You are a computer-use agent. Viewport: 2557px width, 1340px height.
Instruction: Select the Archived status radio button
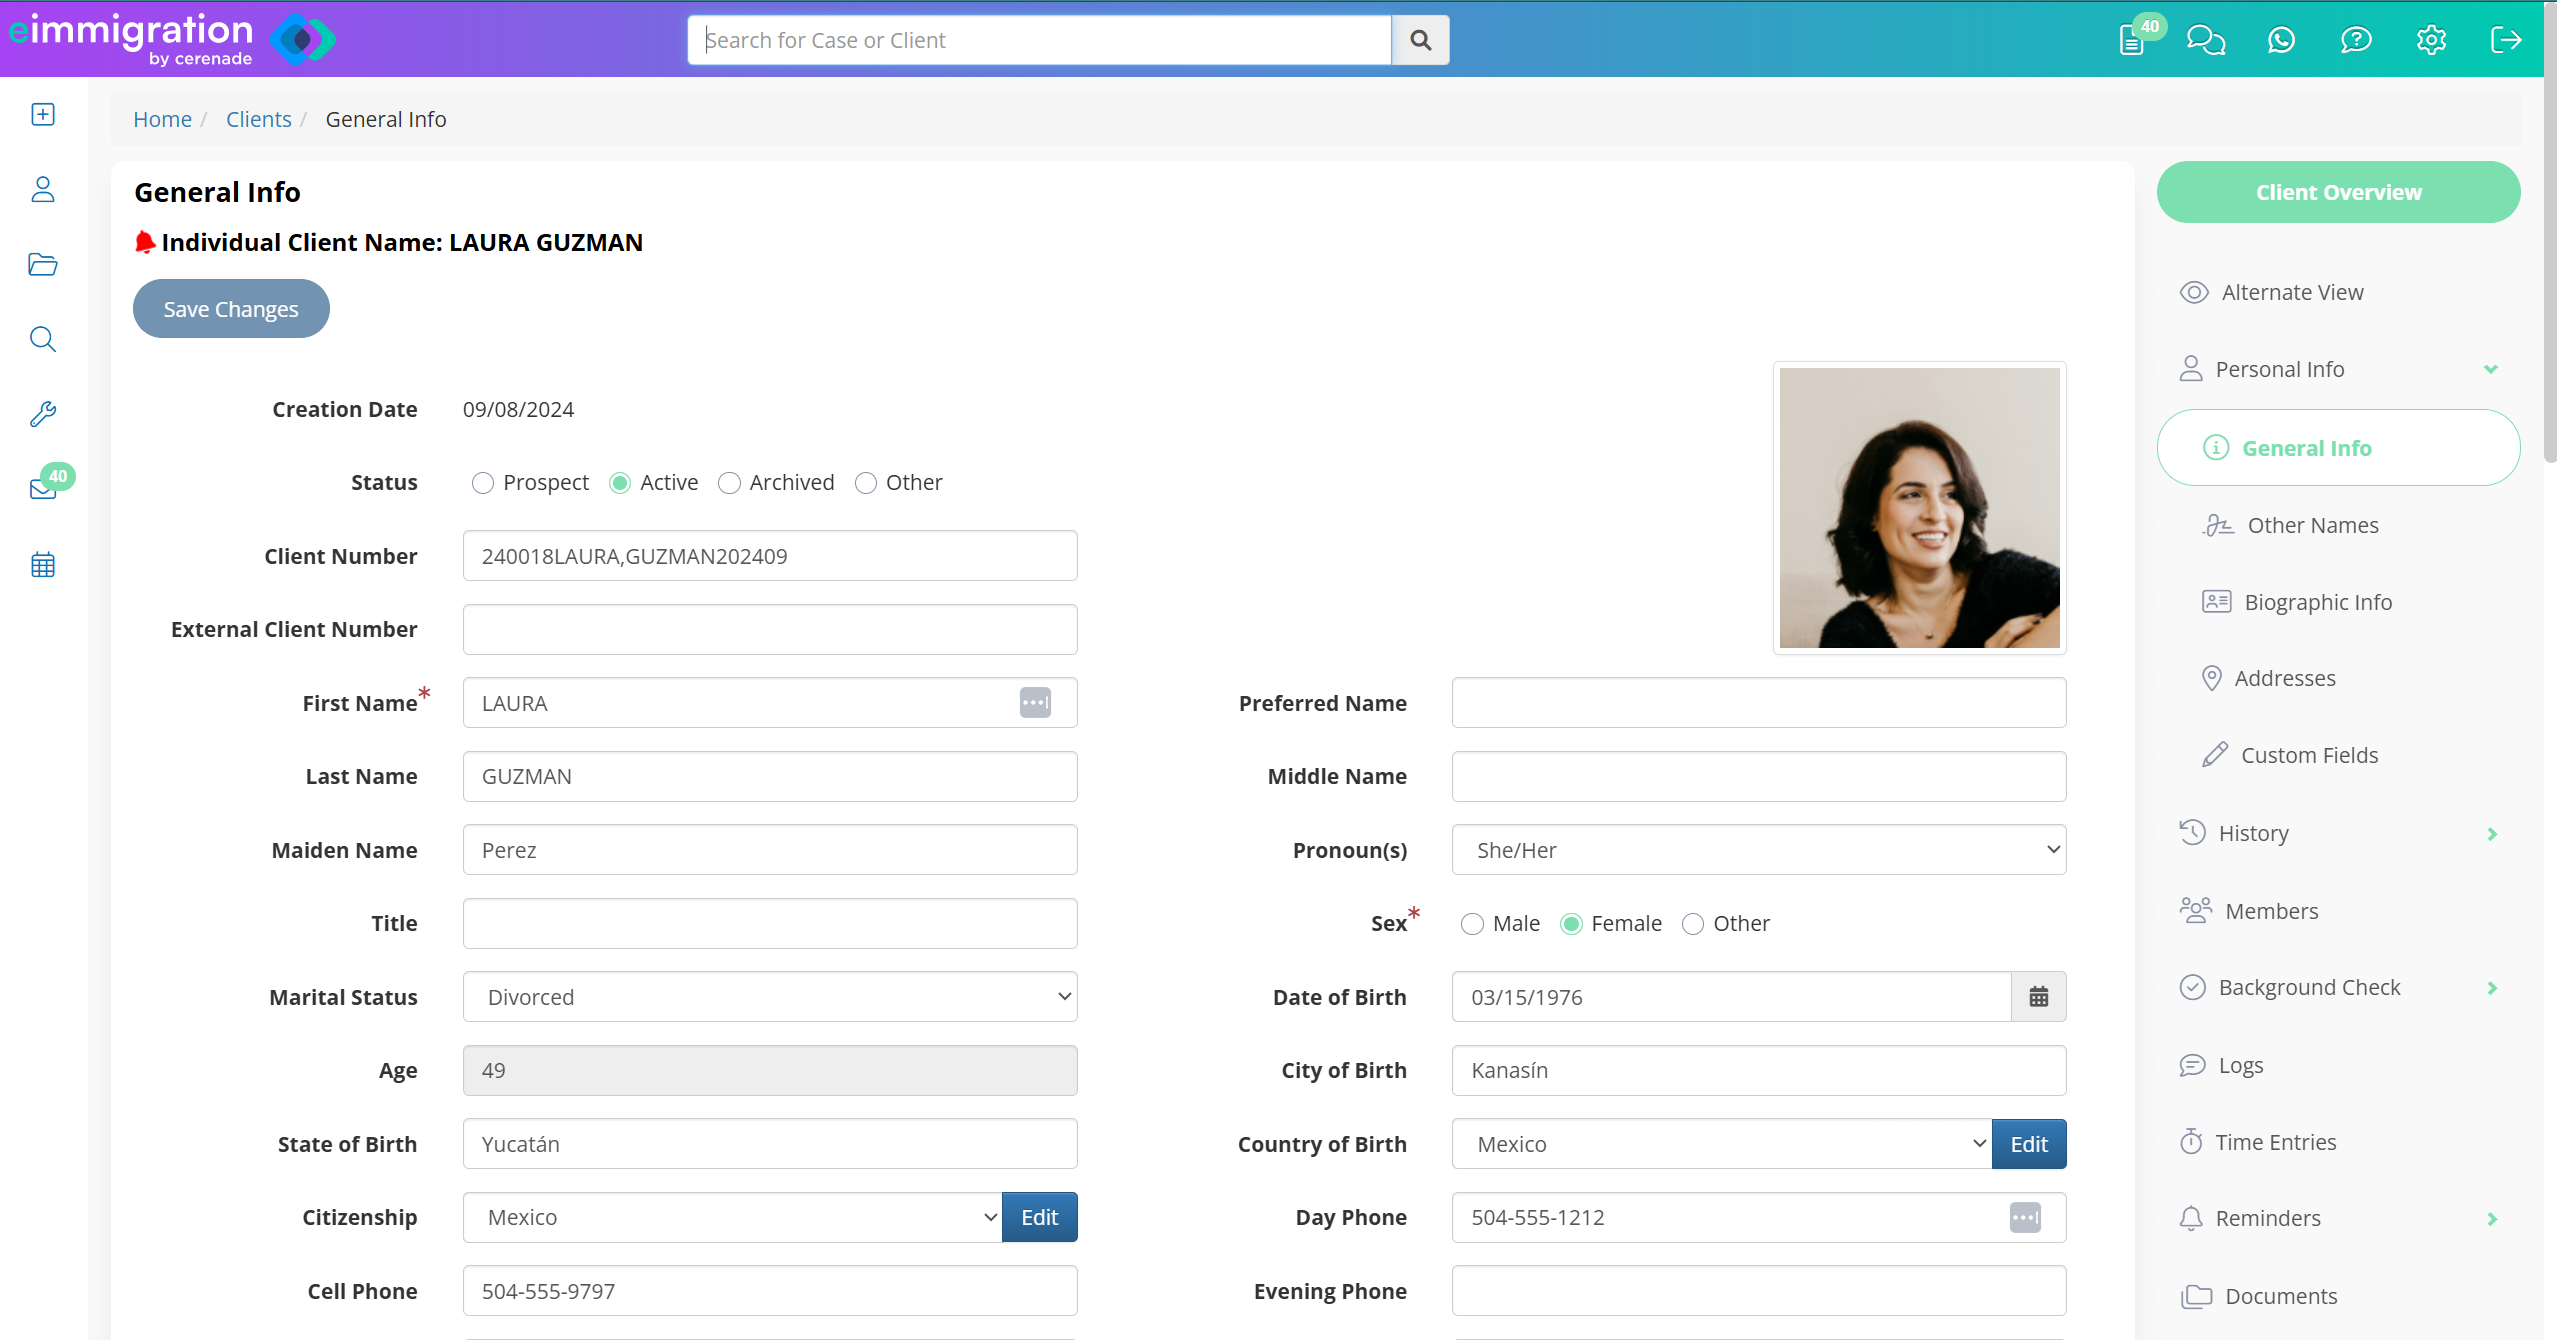click(730, 483)
